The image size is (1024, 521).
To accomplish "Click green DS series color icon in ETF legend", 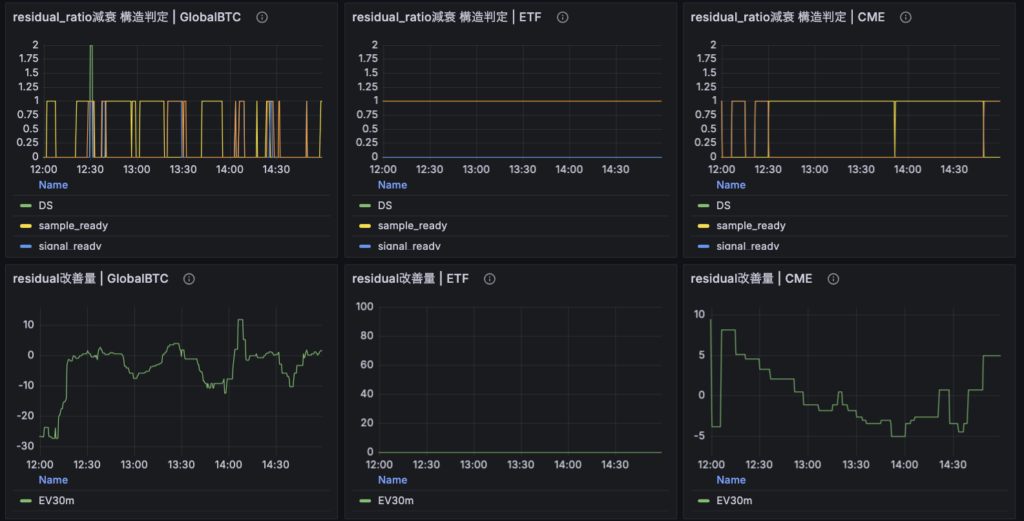I will pyautogui.click(x=362, y=206).
